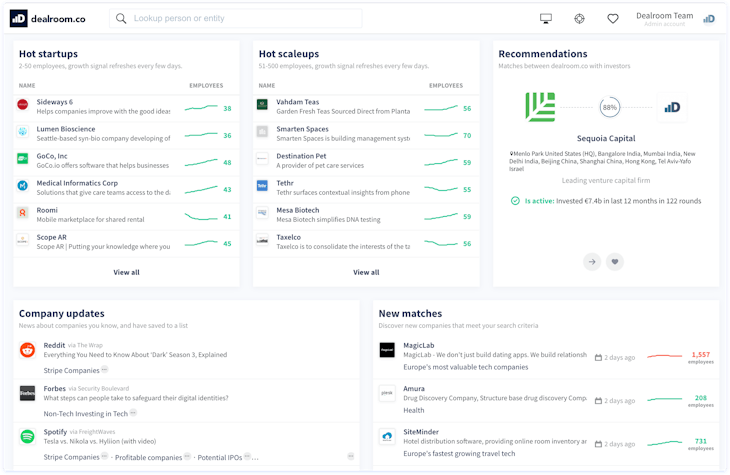Open Amura logo in New matches

click(x=387, y=394)
